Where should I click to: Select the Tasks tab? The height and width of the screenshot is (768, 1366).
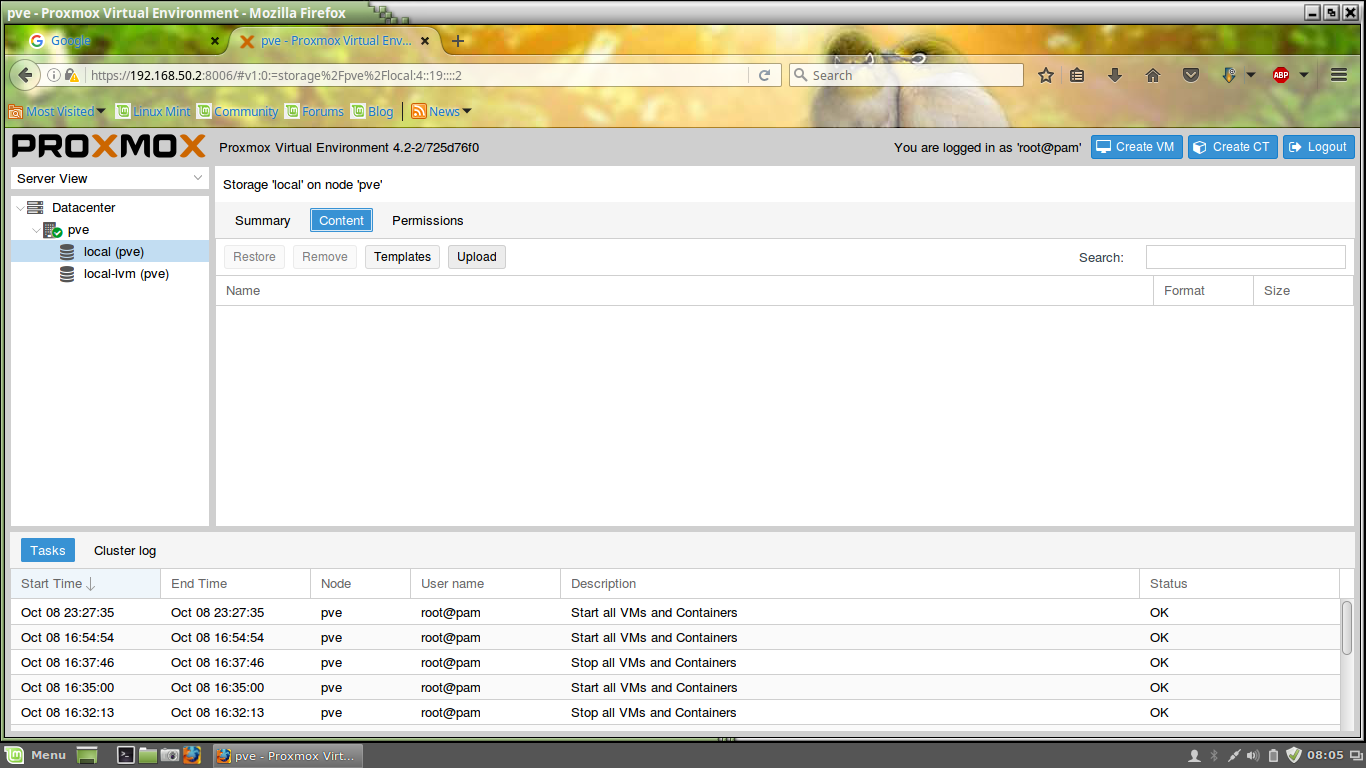pos(48,550)
